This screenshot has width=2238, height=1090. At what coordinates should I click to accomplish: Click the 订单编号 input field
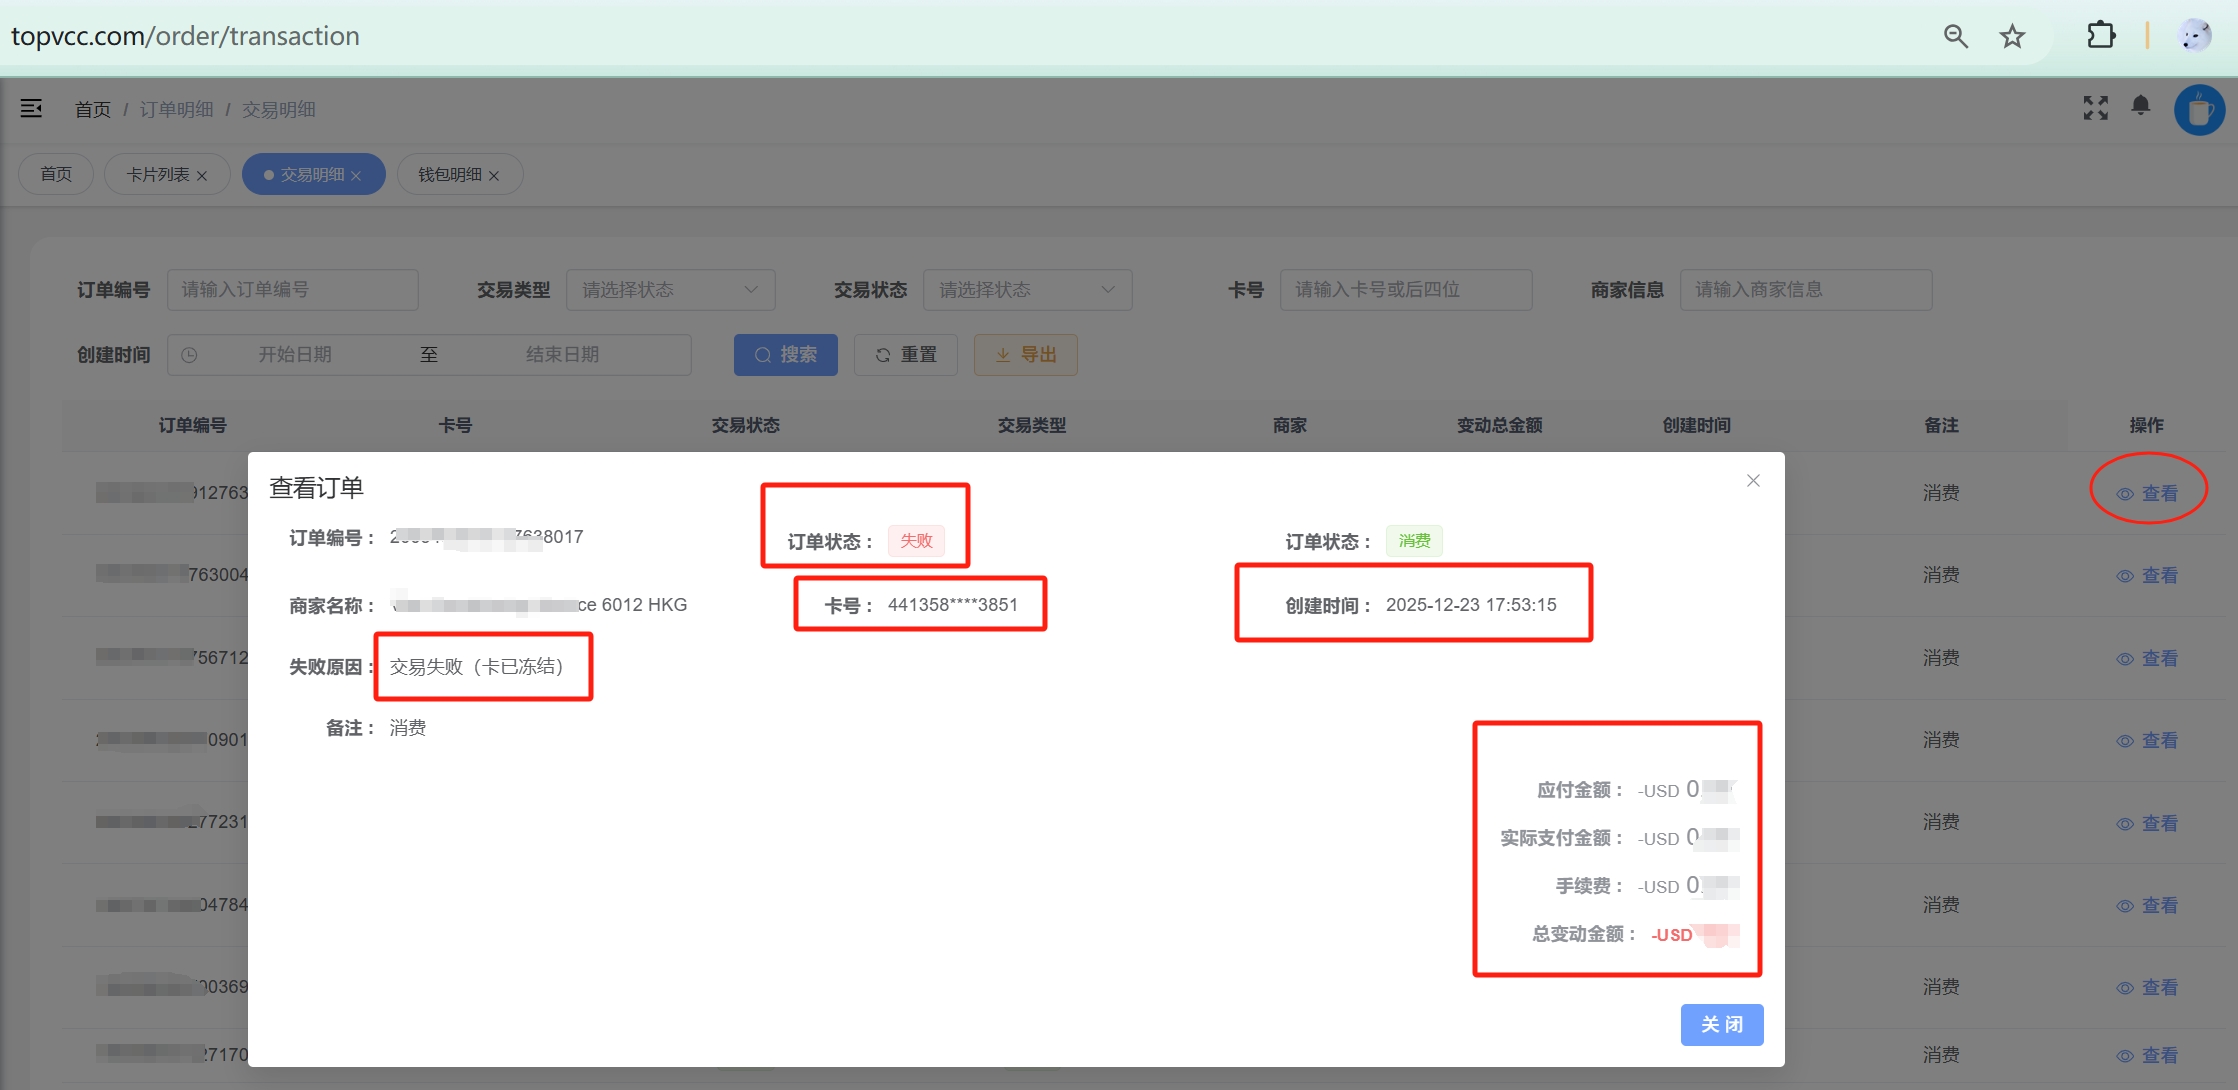(x=292, y=290)
